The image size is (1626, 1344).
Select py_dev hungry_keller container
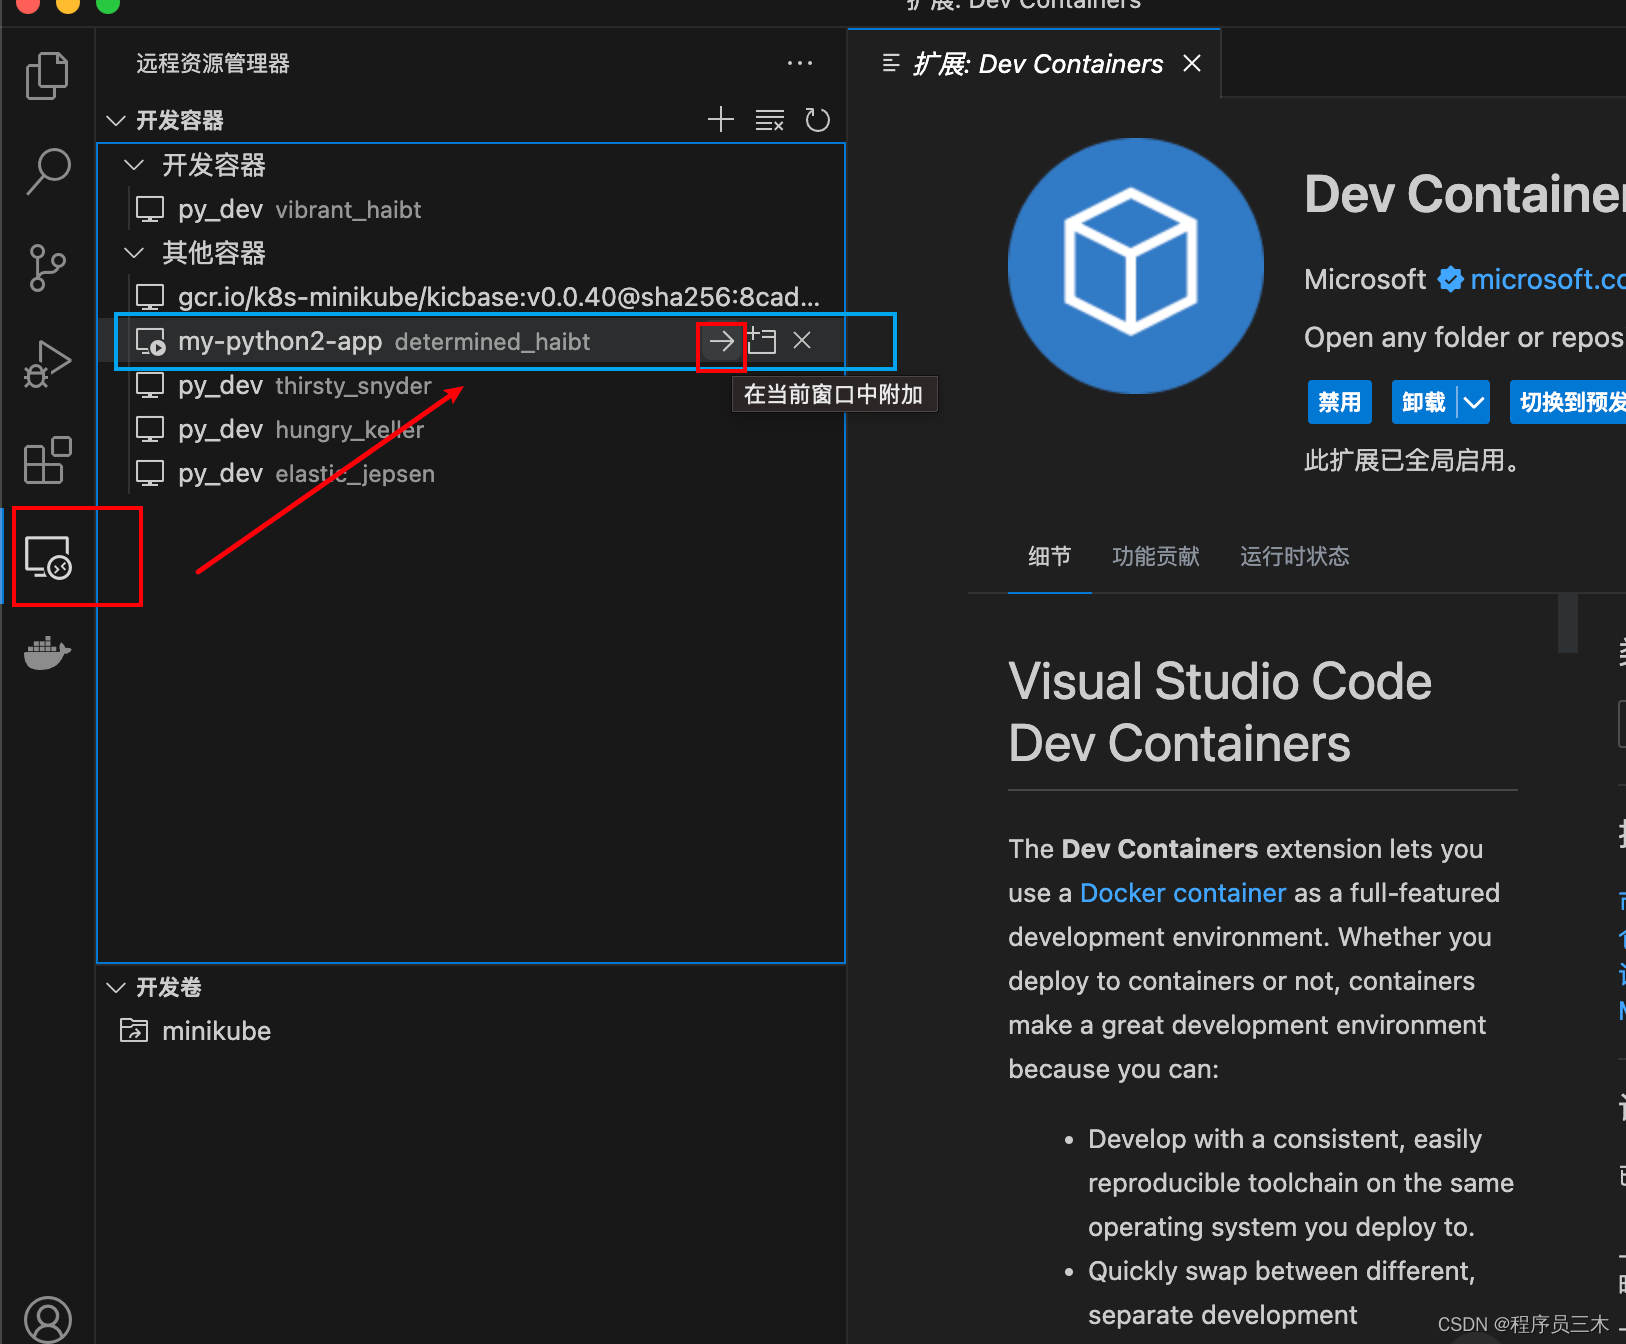[471, 429]
